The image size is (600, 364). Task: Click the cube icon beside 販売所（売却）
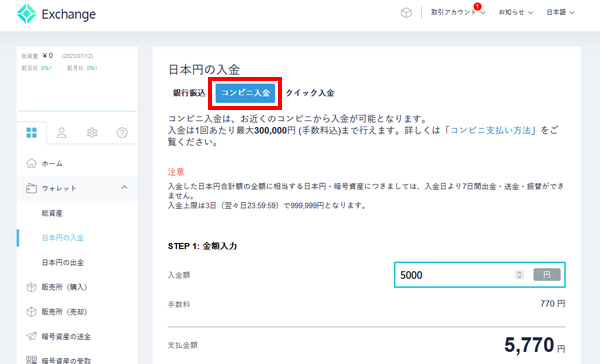click(31, 312)
